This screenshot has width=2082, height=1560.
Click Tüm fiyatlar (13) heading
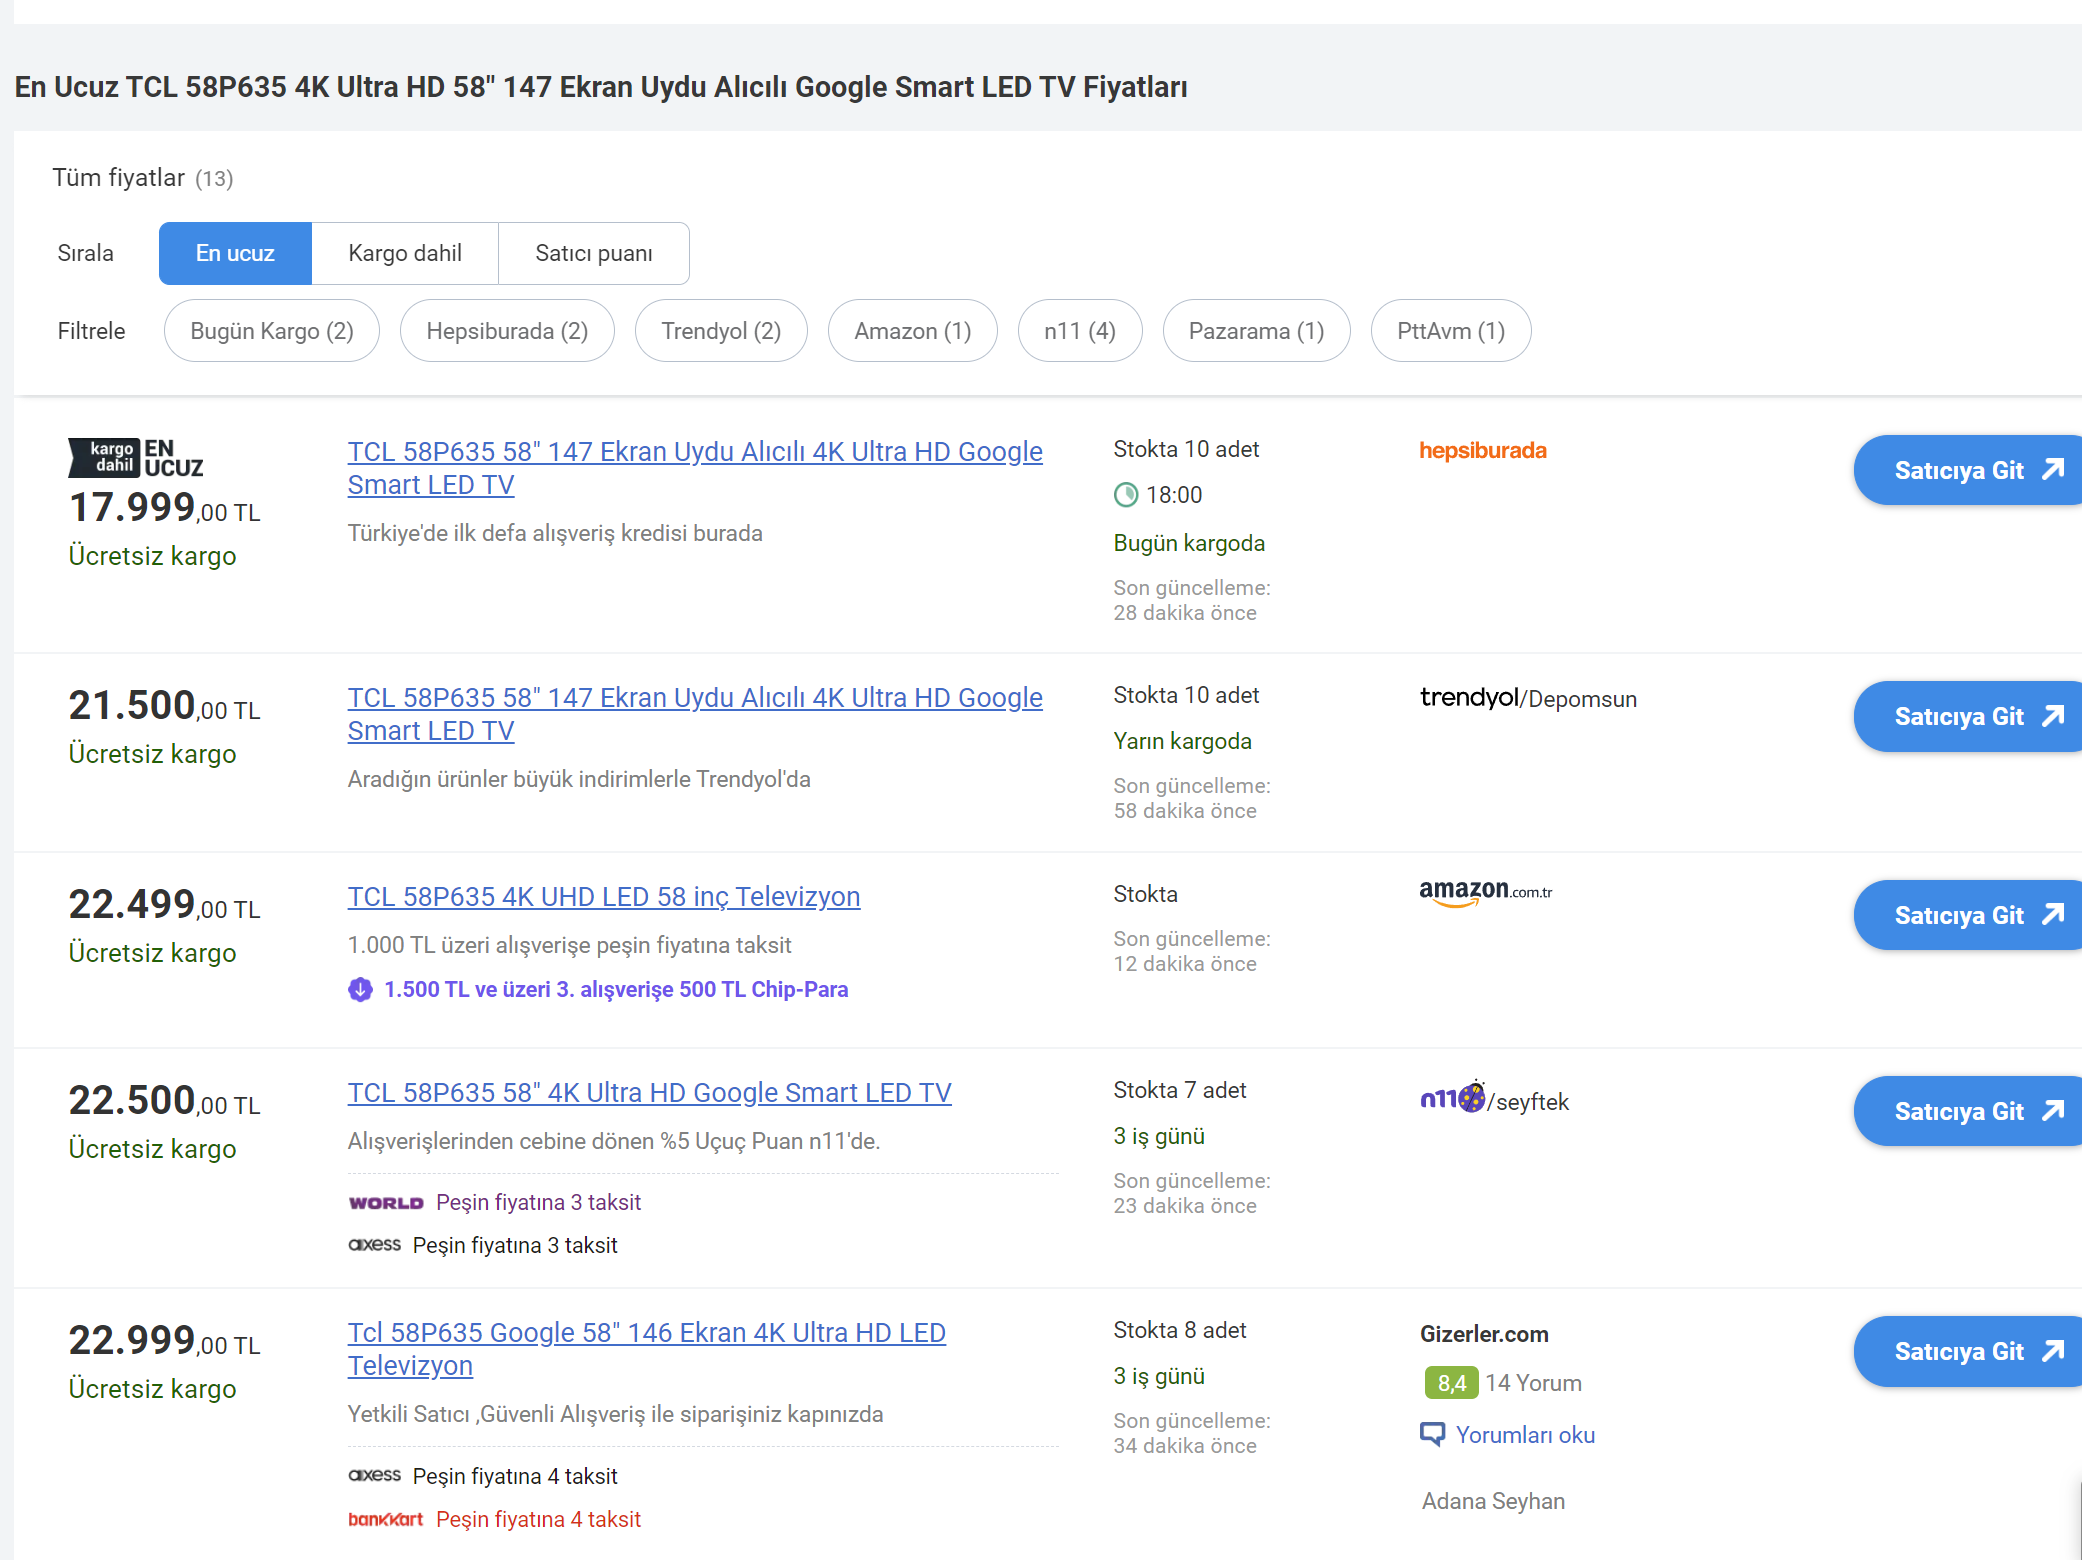[x=143, y=178]
